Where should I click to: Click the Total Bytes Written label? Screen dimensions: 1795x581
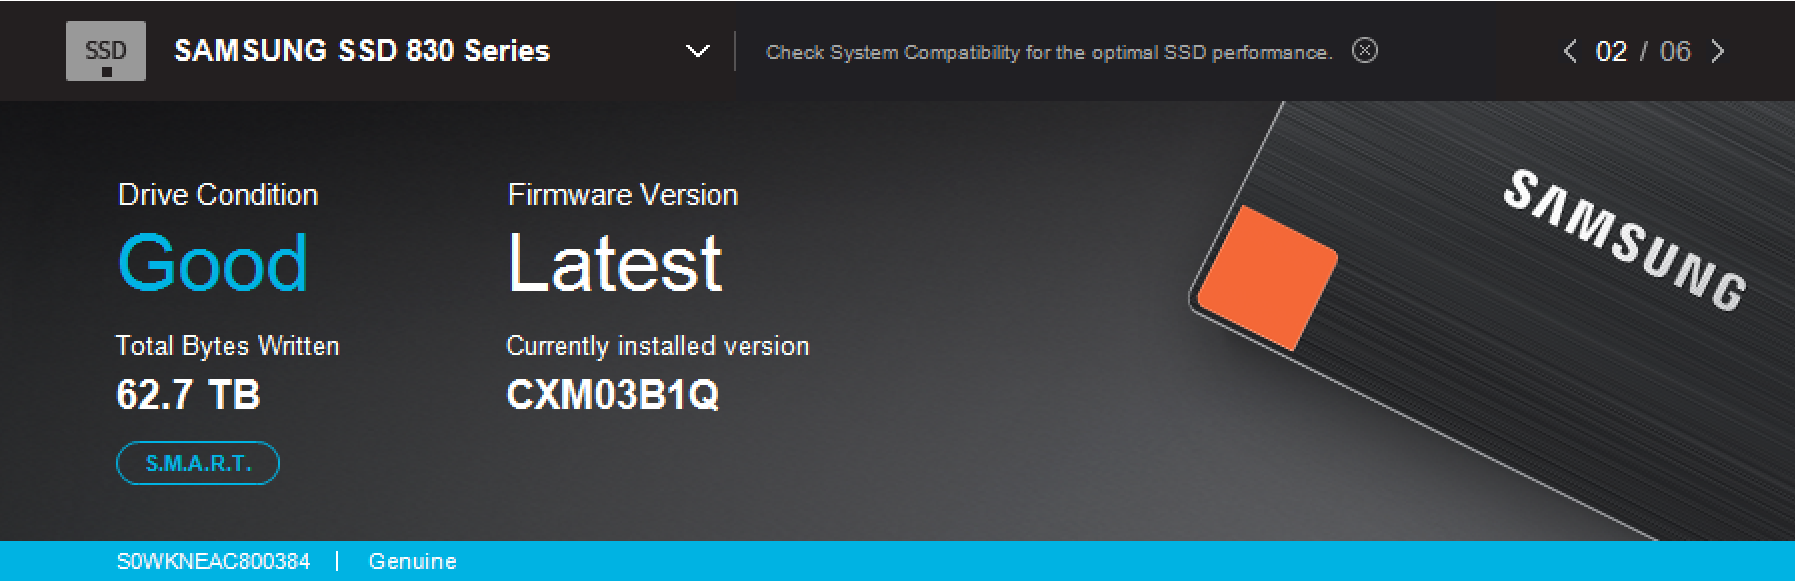point(228,346)
